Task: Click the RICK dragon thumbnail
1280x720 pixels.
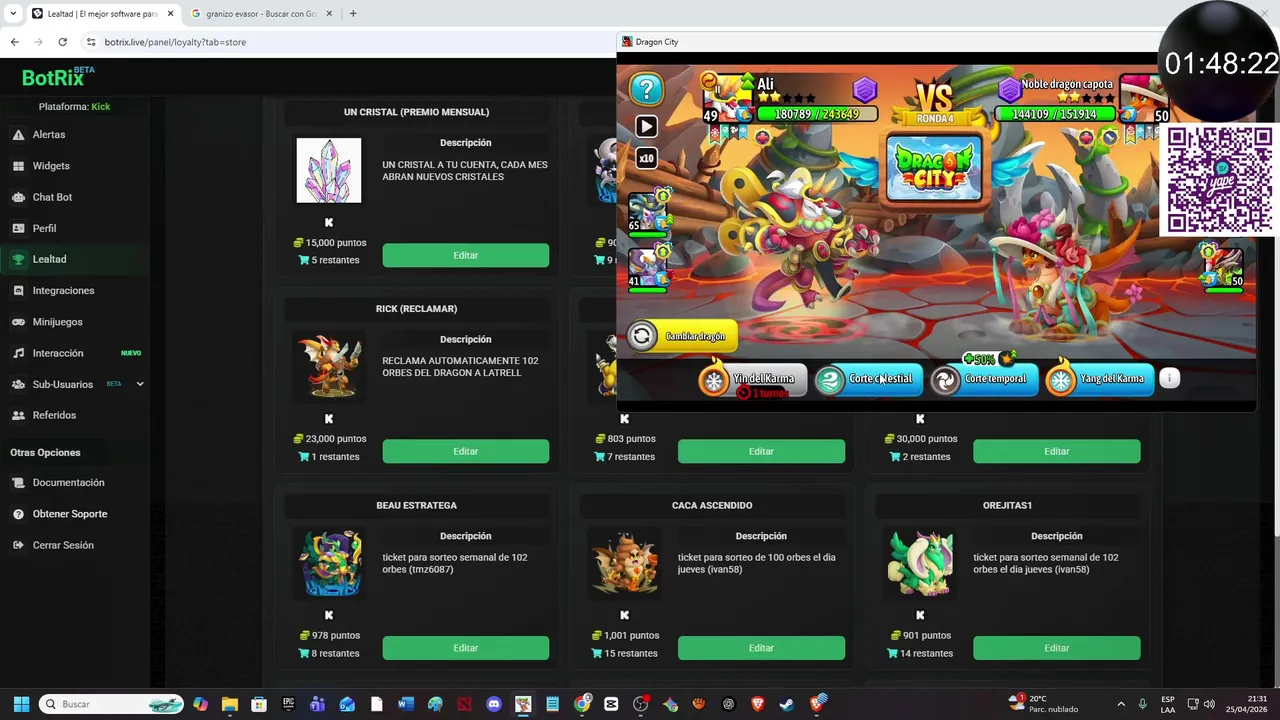Action: pos(329,367)
